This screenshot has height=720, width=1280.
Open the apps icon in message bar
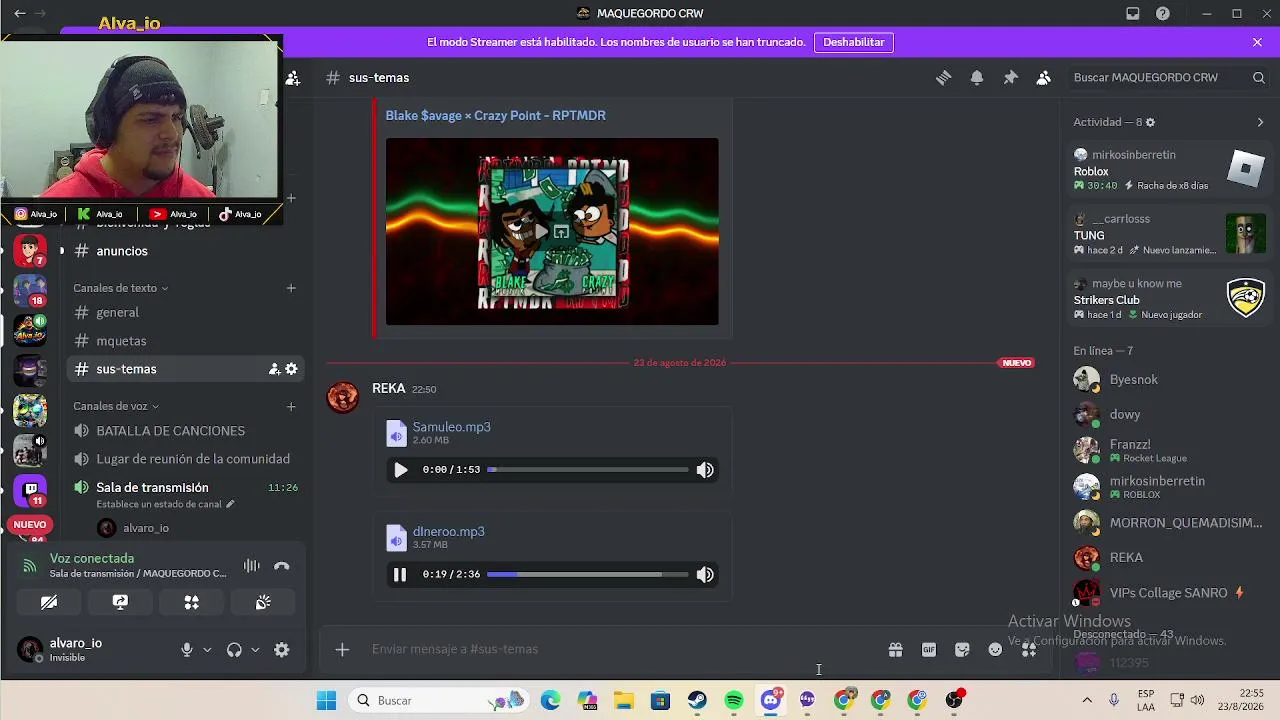(x=1029, y=650)
